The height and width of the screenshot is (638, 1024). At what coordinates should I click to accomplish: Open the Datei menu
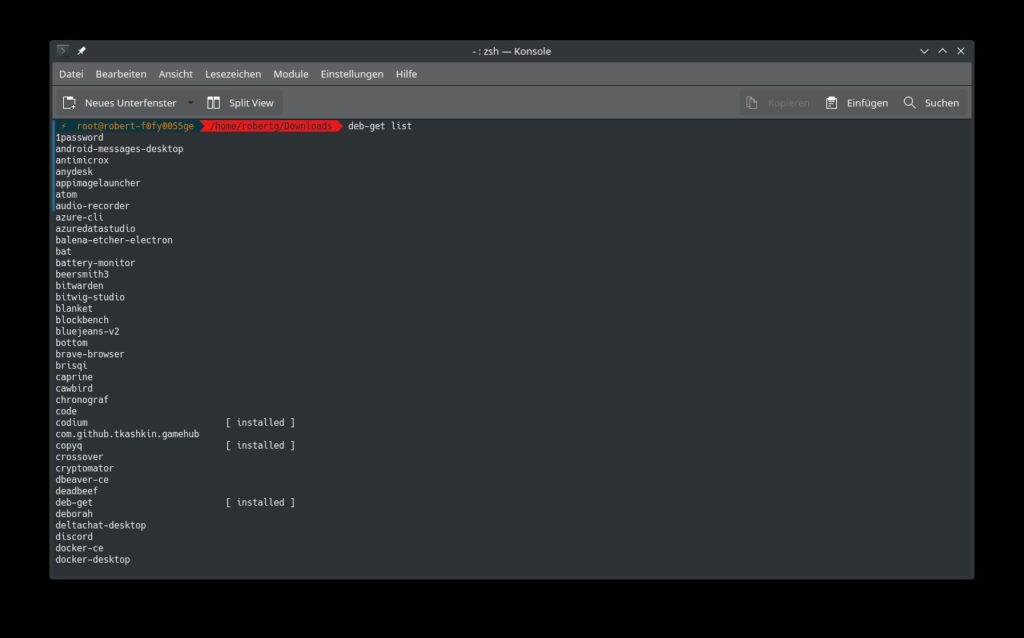[71, 74]
